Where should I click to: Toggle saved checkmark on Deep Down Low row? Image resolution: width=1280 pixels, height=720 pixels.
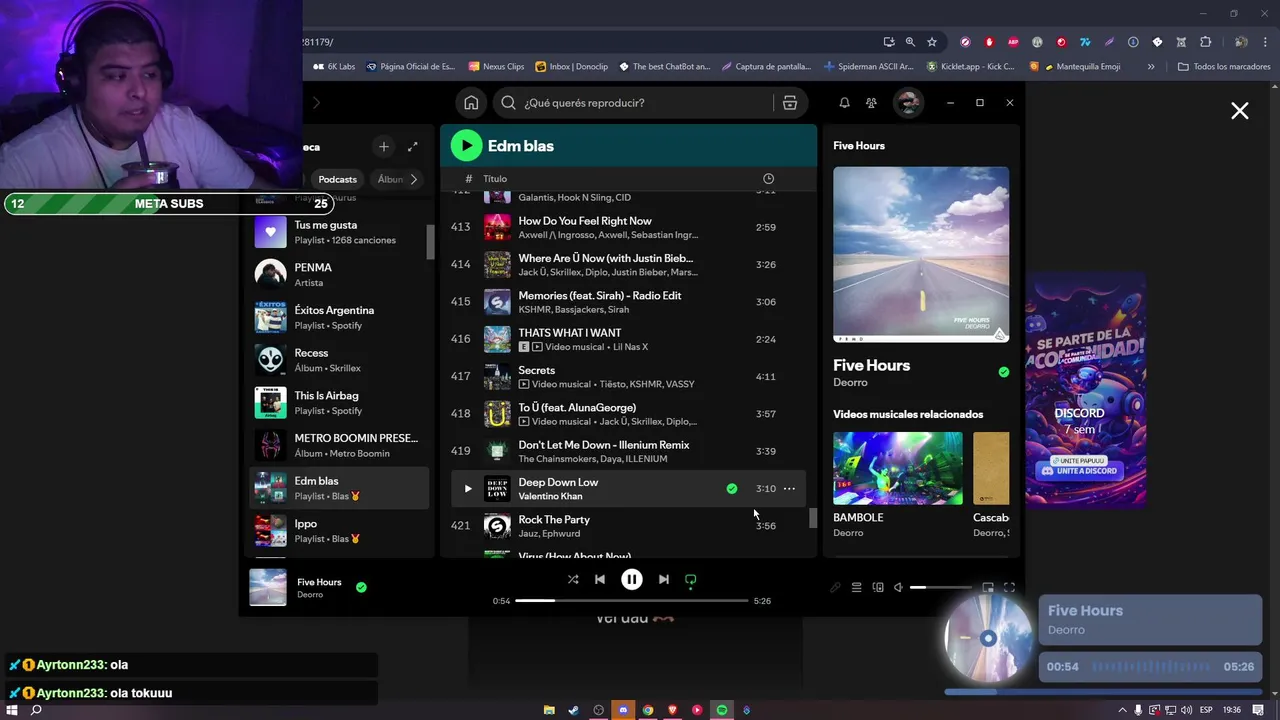tap(732, 489)
